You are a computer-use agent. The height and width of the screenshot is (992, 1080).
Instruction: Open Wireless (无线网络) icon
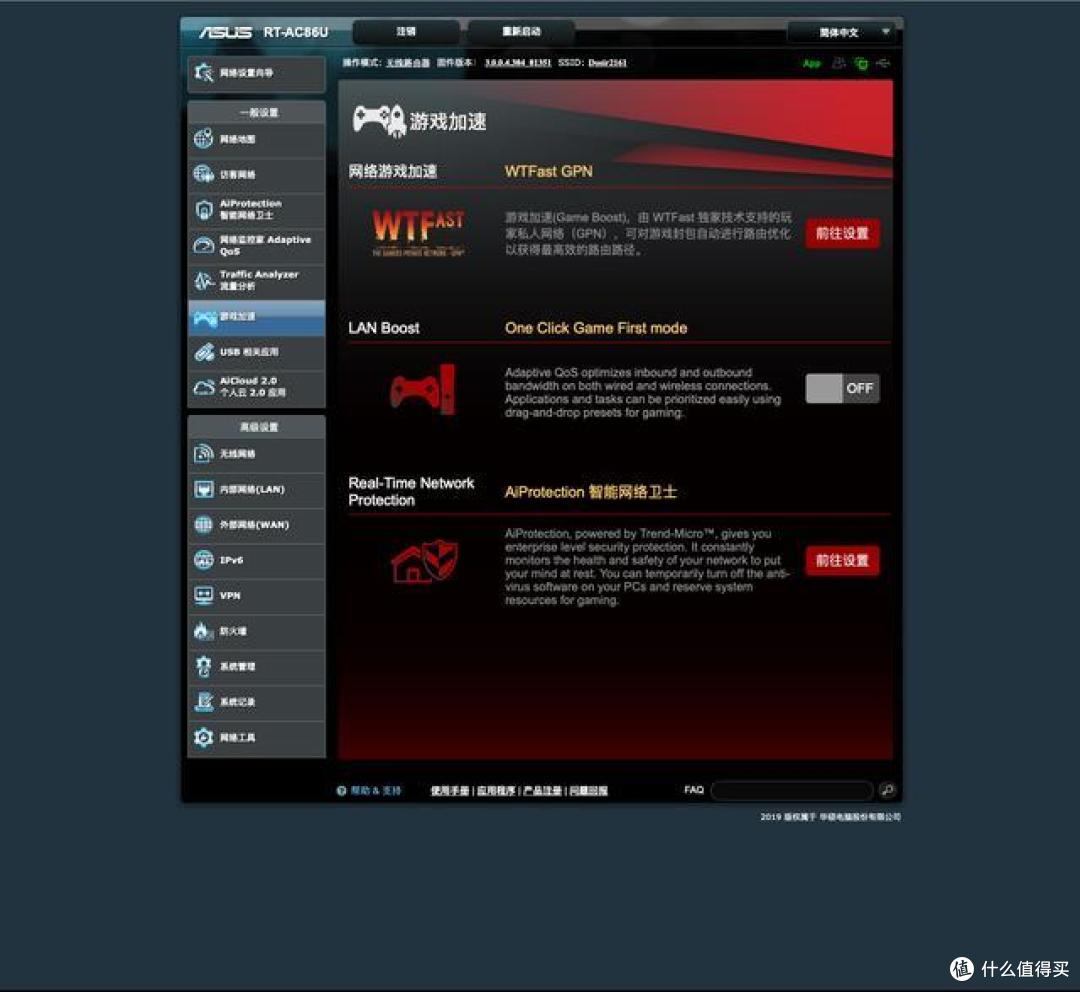click(x=204, y=453)
